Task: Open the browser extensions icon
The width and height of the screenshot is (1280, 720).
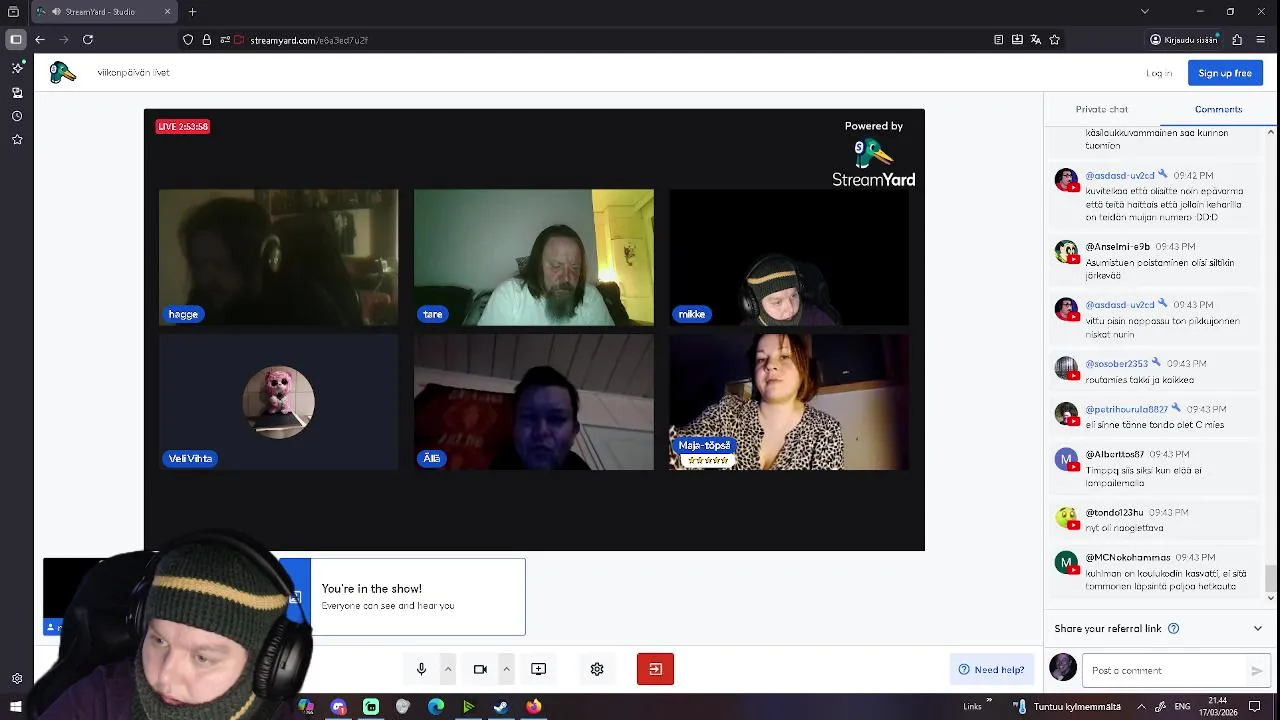Action: pyautogui.click(x=1237, y=40)
